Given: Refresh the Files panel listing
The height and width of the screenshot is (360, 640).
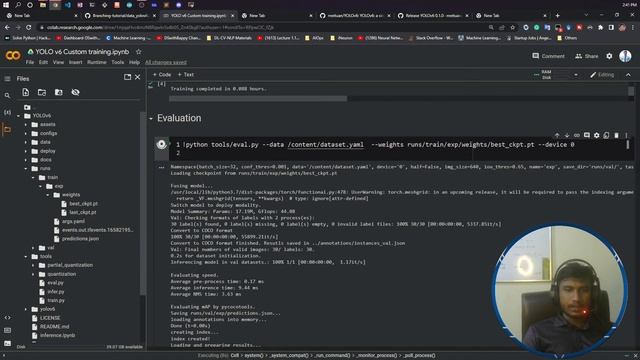Looking at the screenshot, I should click(x=42, y=92).
